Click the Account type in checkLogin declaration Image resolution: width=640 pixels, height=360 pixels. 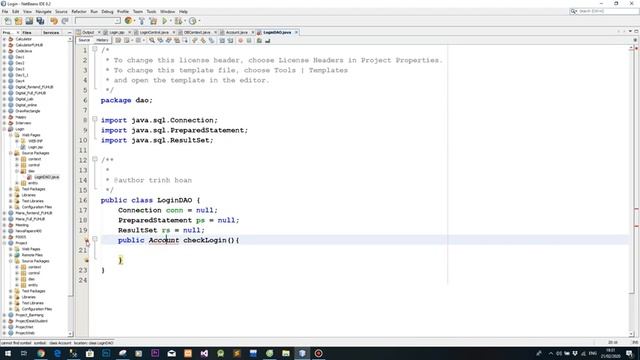164,240
